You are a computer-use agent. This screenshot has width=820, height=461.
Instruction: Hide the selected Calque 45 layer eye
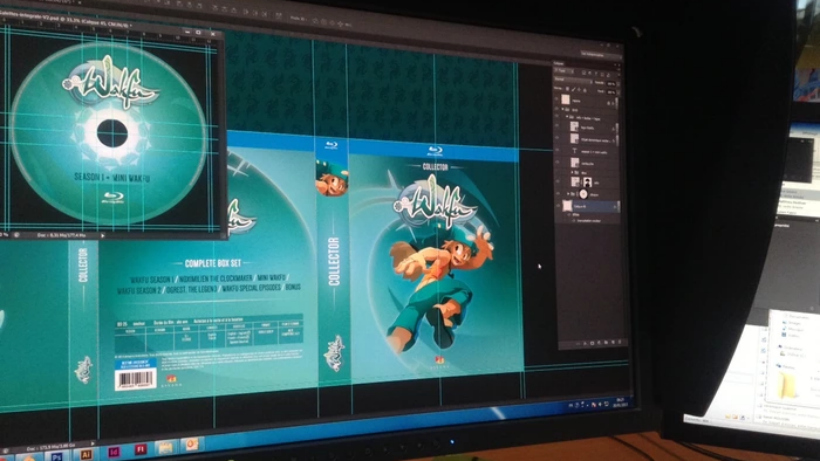(x=557, y=206)
